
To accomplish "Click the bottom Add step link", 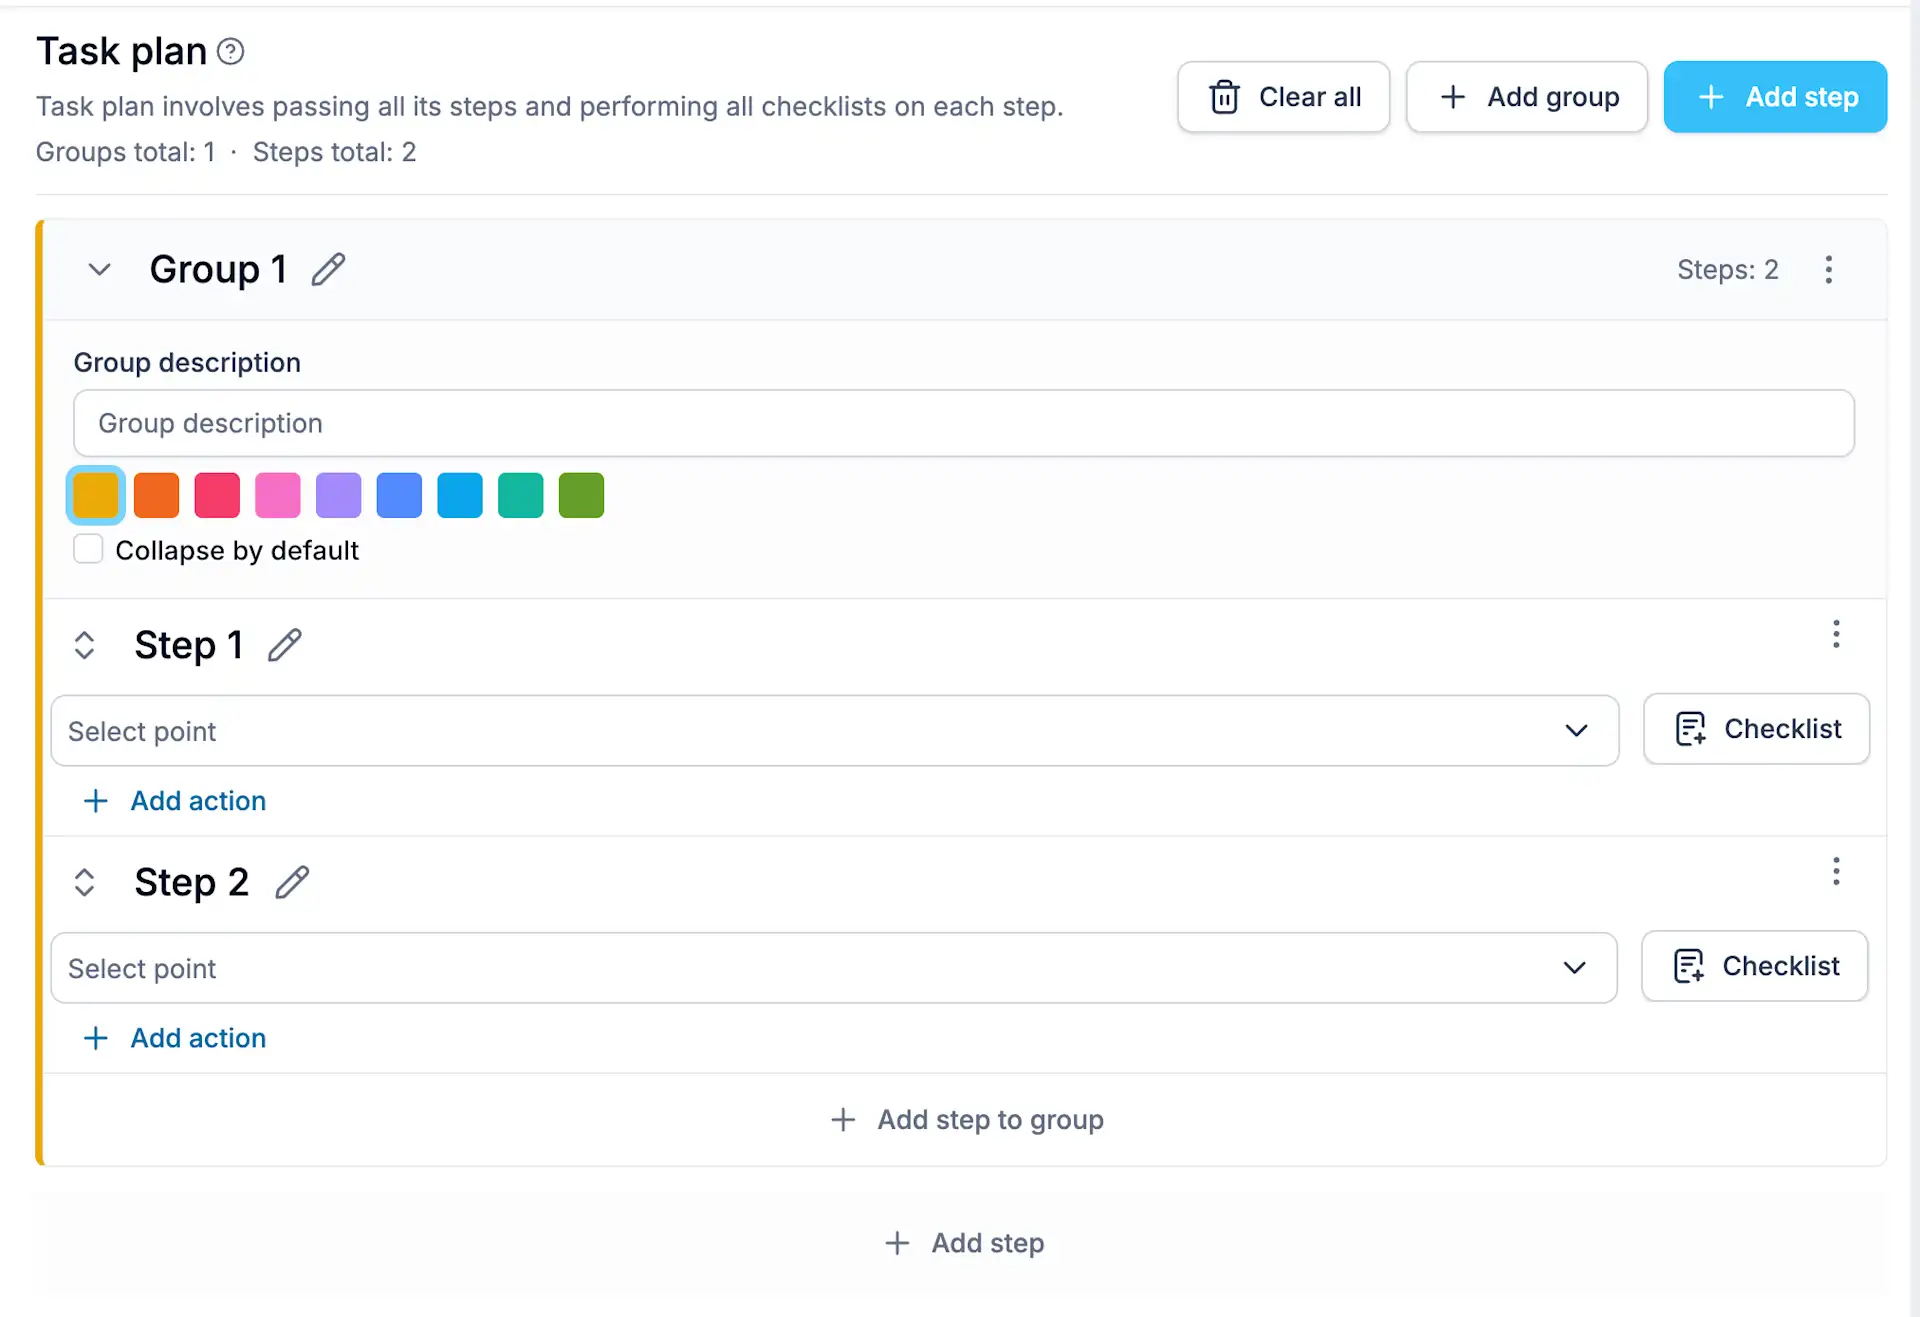I will coord(965,1243).
